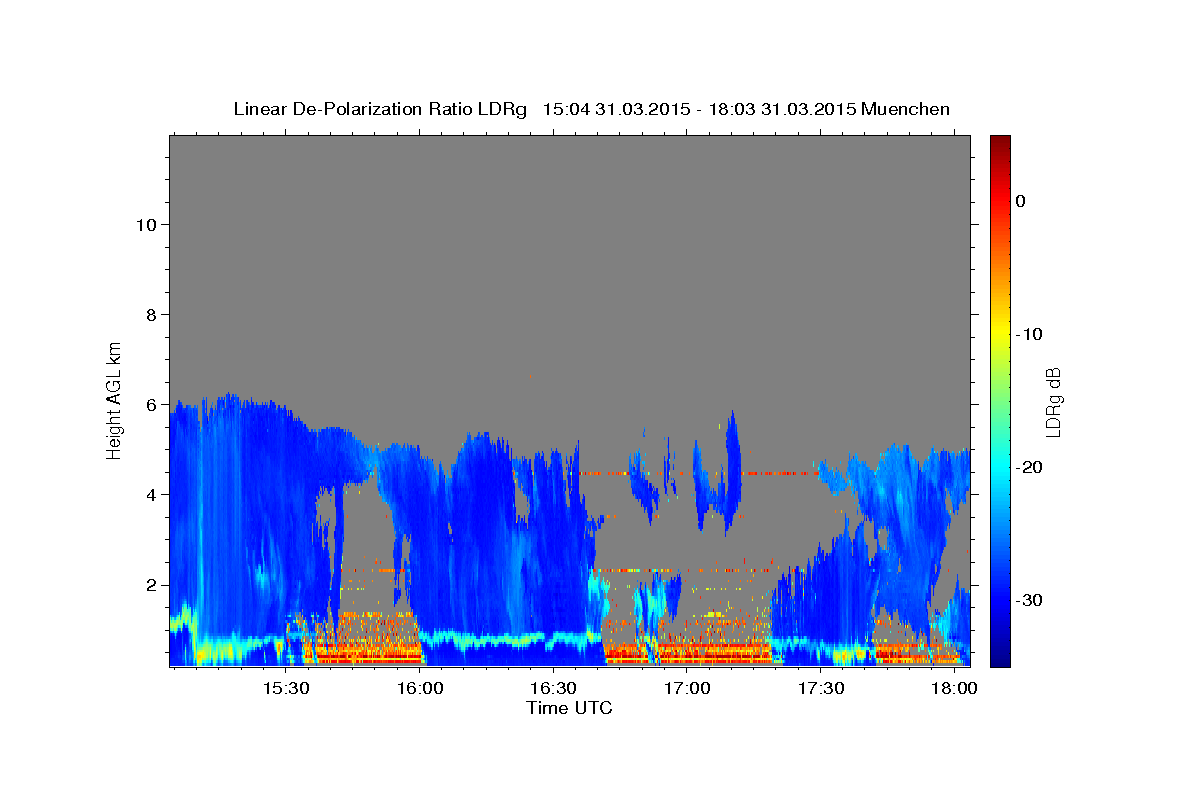Click the colorbar value -20 label
Image resolution: width=1200 pixels, height=800 pixels.
click(x=1029, y=467)
